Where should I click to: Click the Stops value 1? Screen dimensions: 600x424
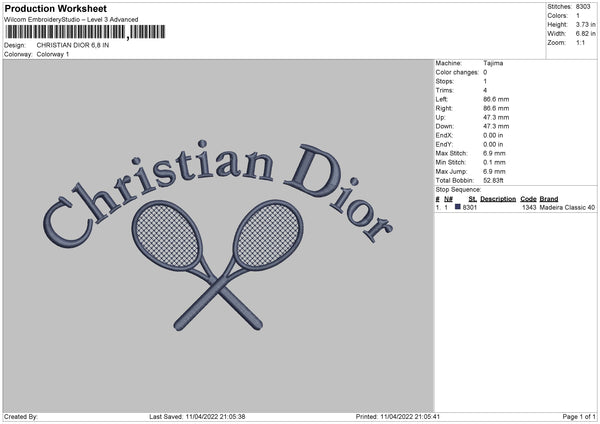[x=485, y=82]
